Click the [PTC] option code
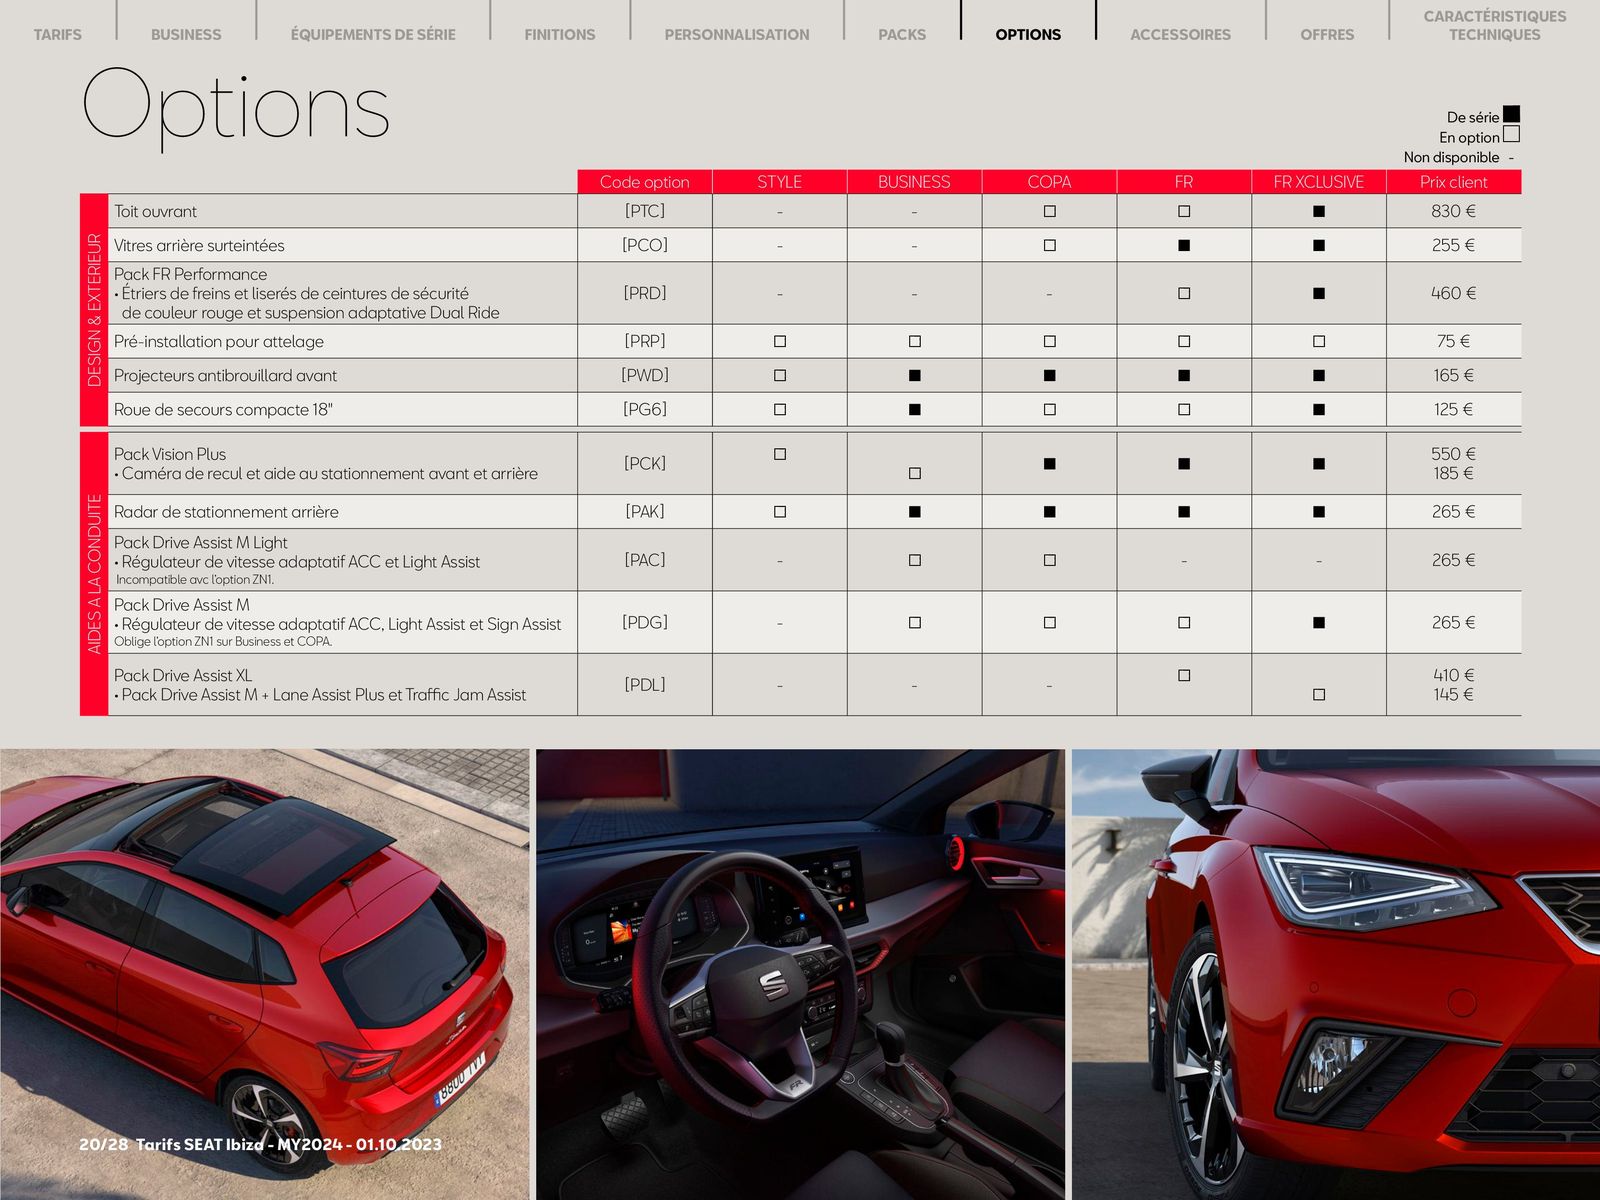 pos(645,211)
